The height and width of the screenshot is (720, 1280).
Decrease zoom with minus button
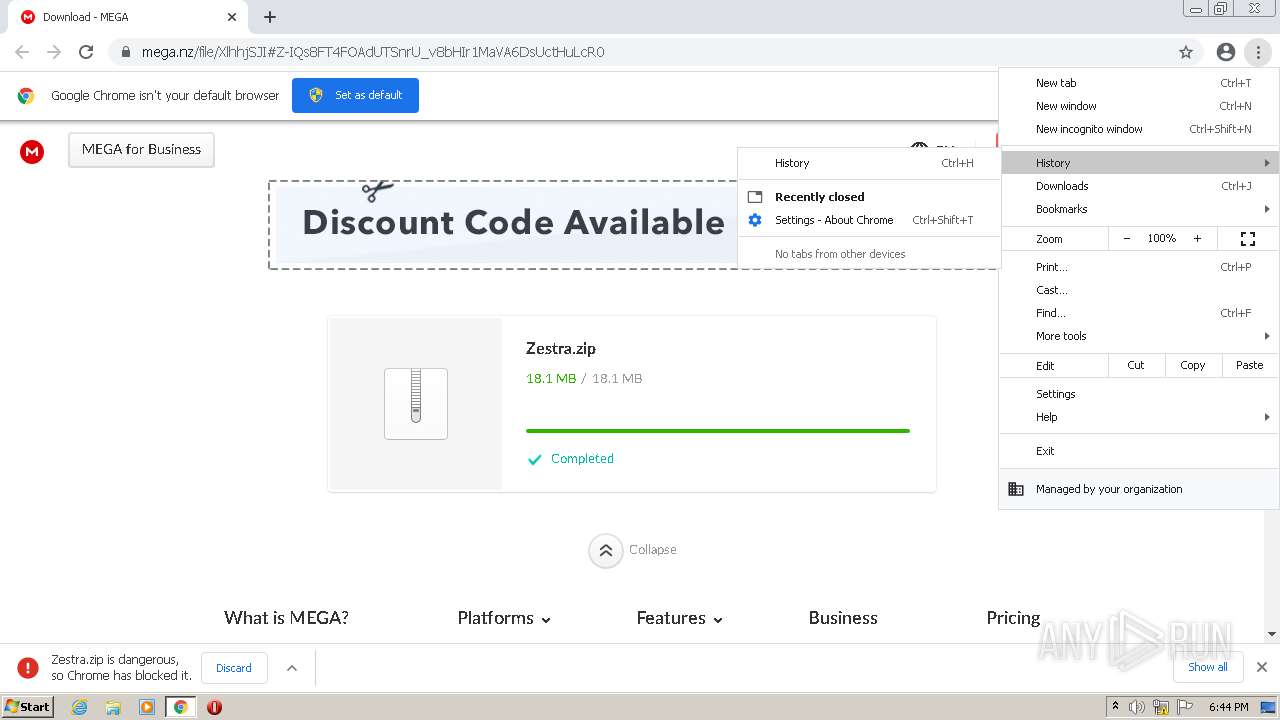pos(1127,239)
